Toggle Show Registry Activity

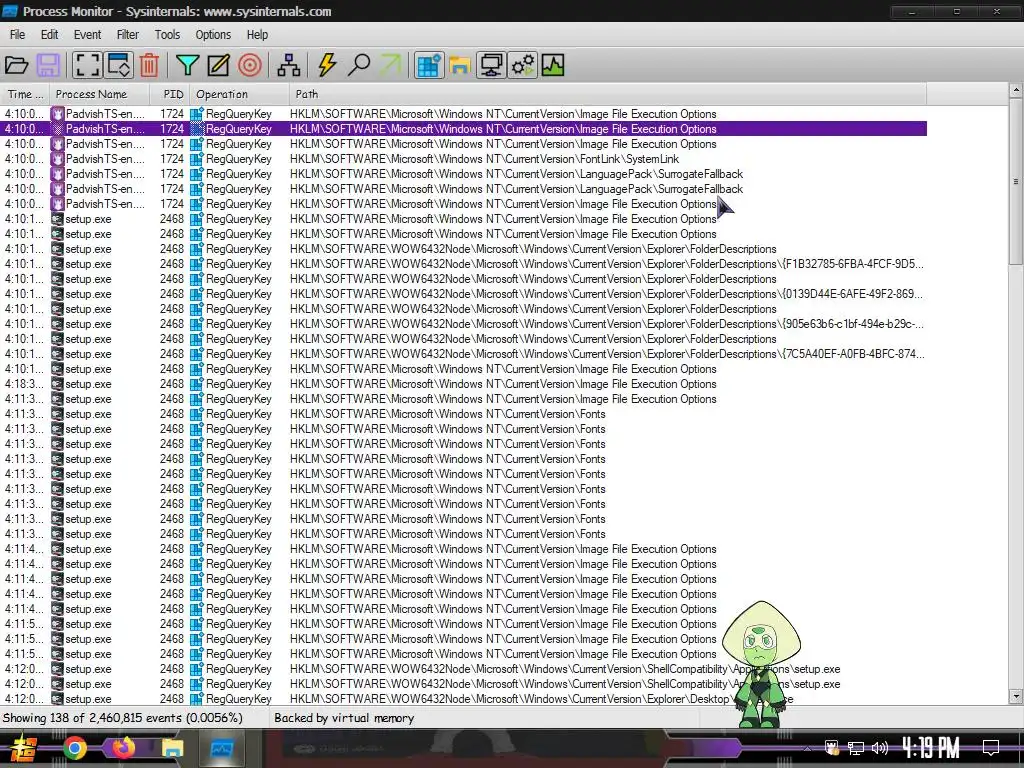point(429,65)
